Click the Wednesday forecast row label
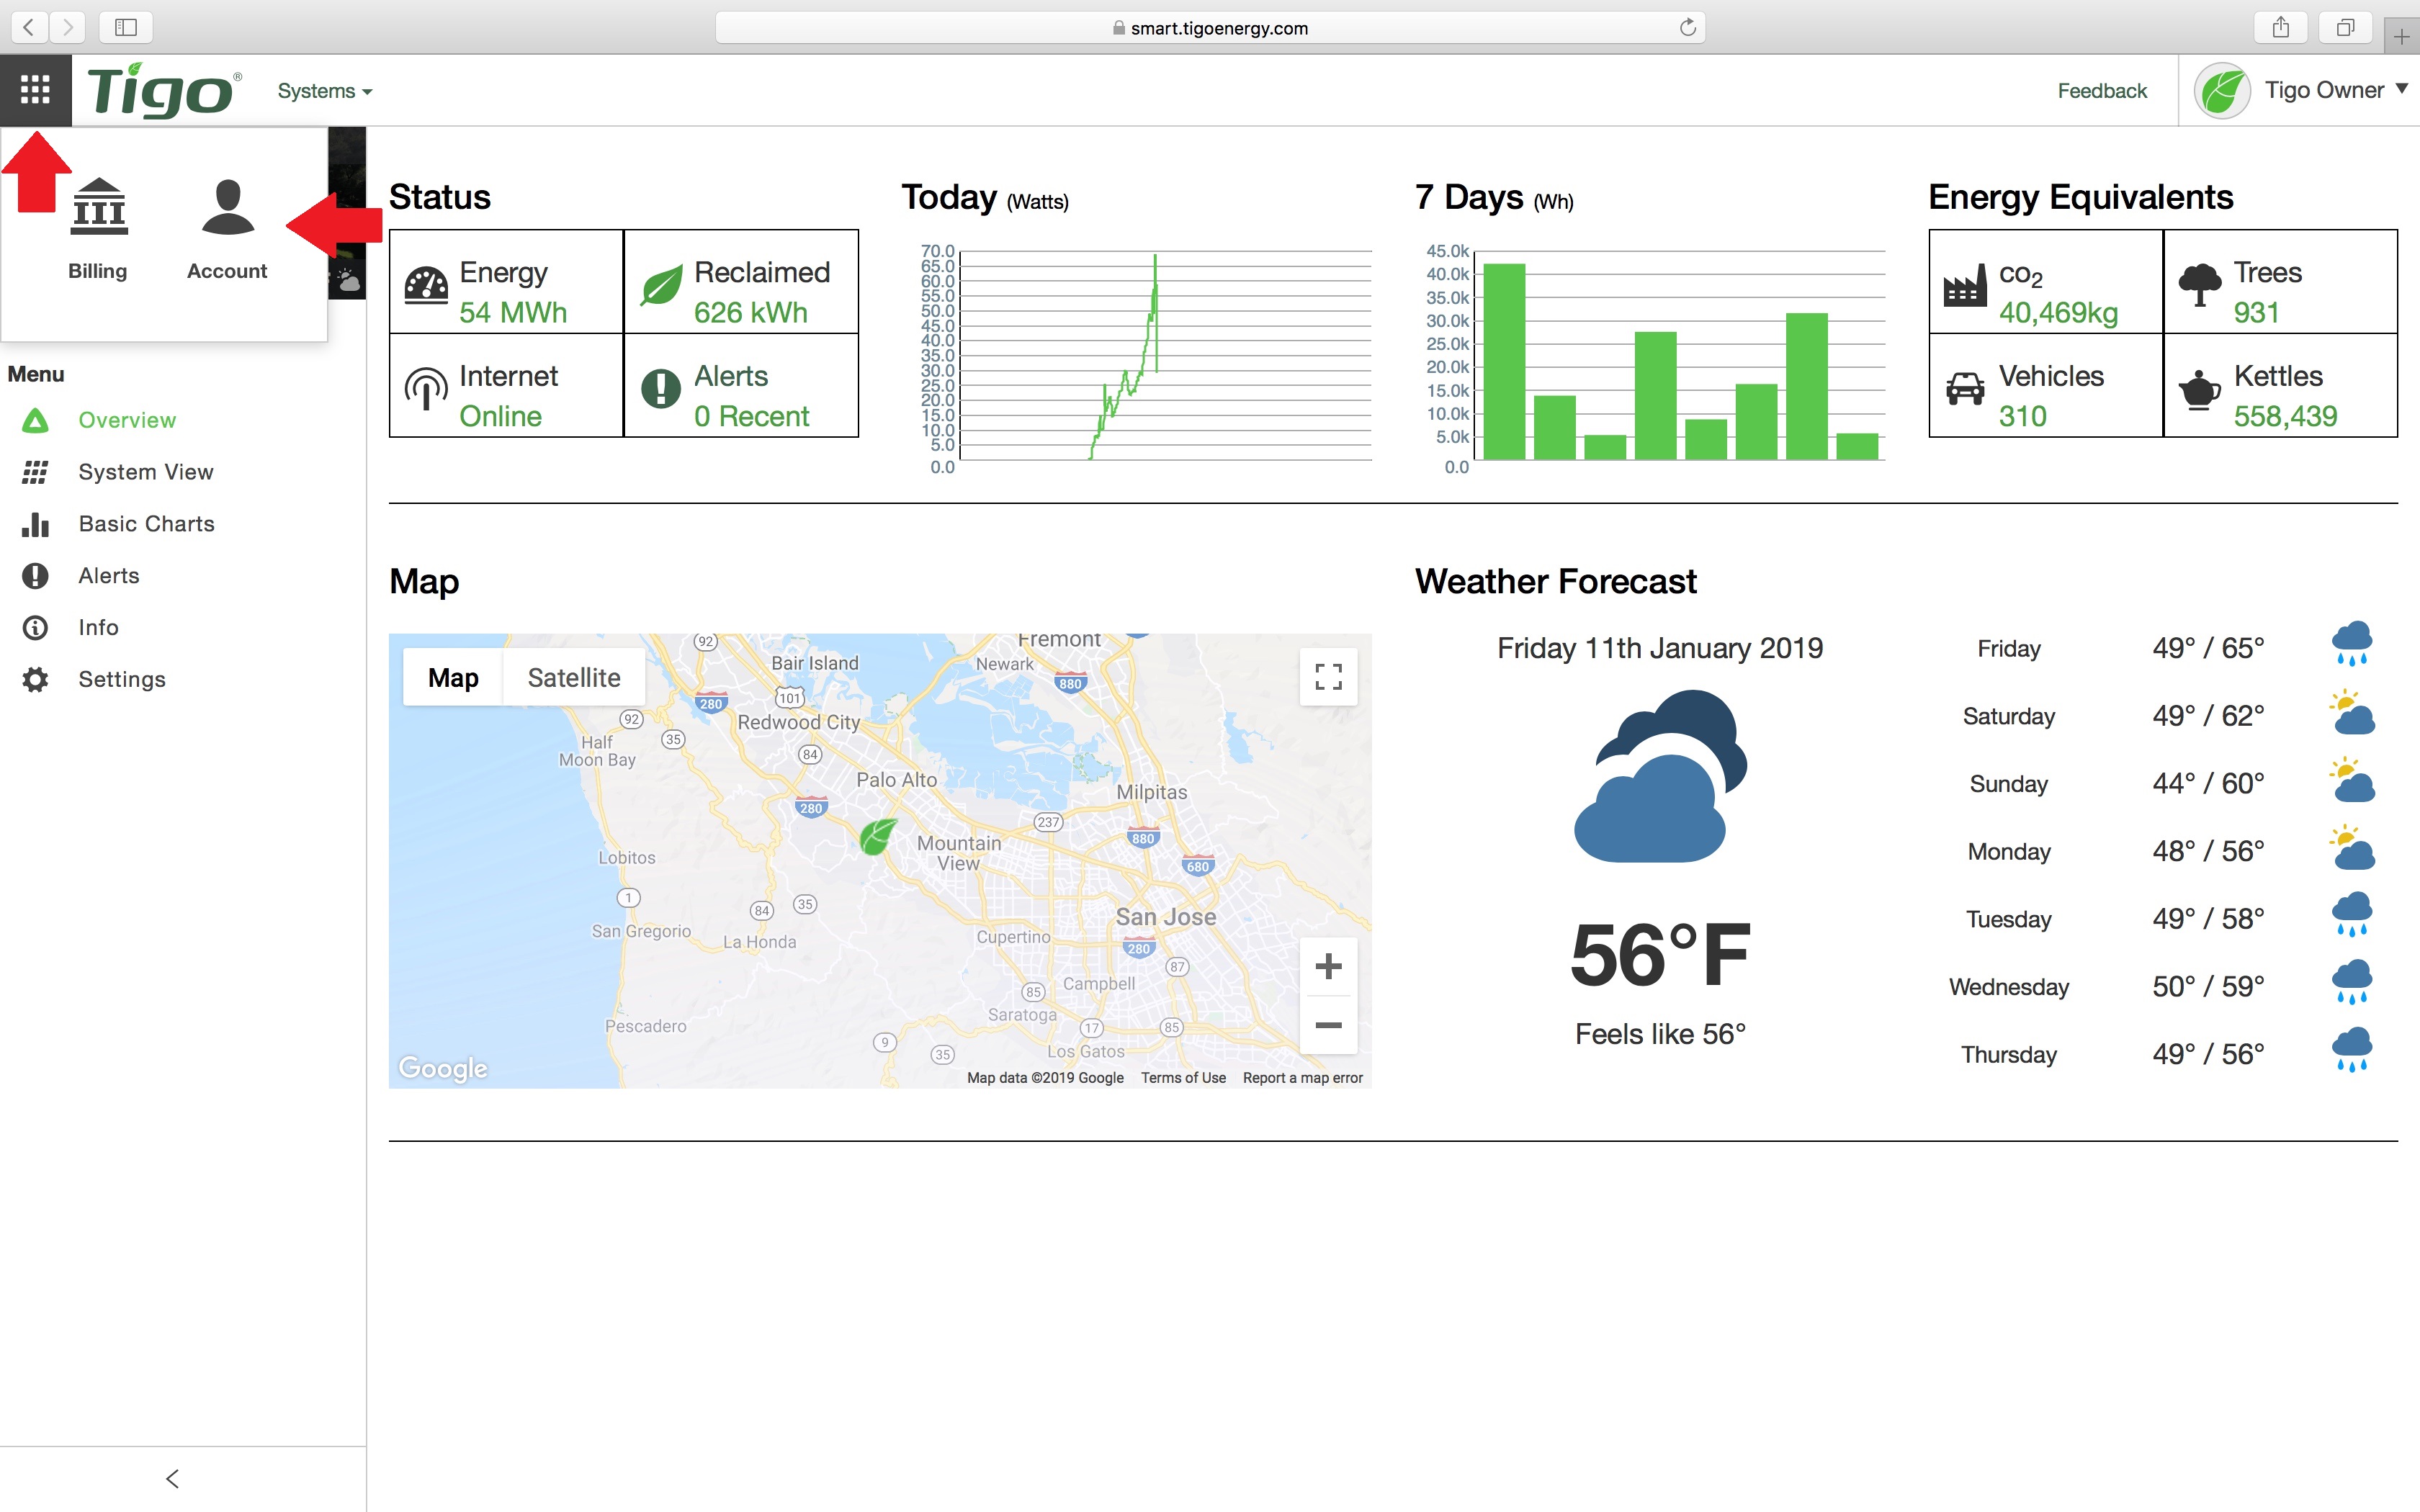Screen dimensions: 2420x1512 (x=2008, y=987)
